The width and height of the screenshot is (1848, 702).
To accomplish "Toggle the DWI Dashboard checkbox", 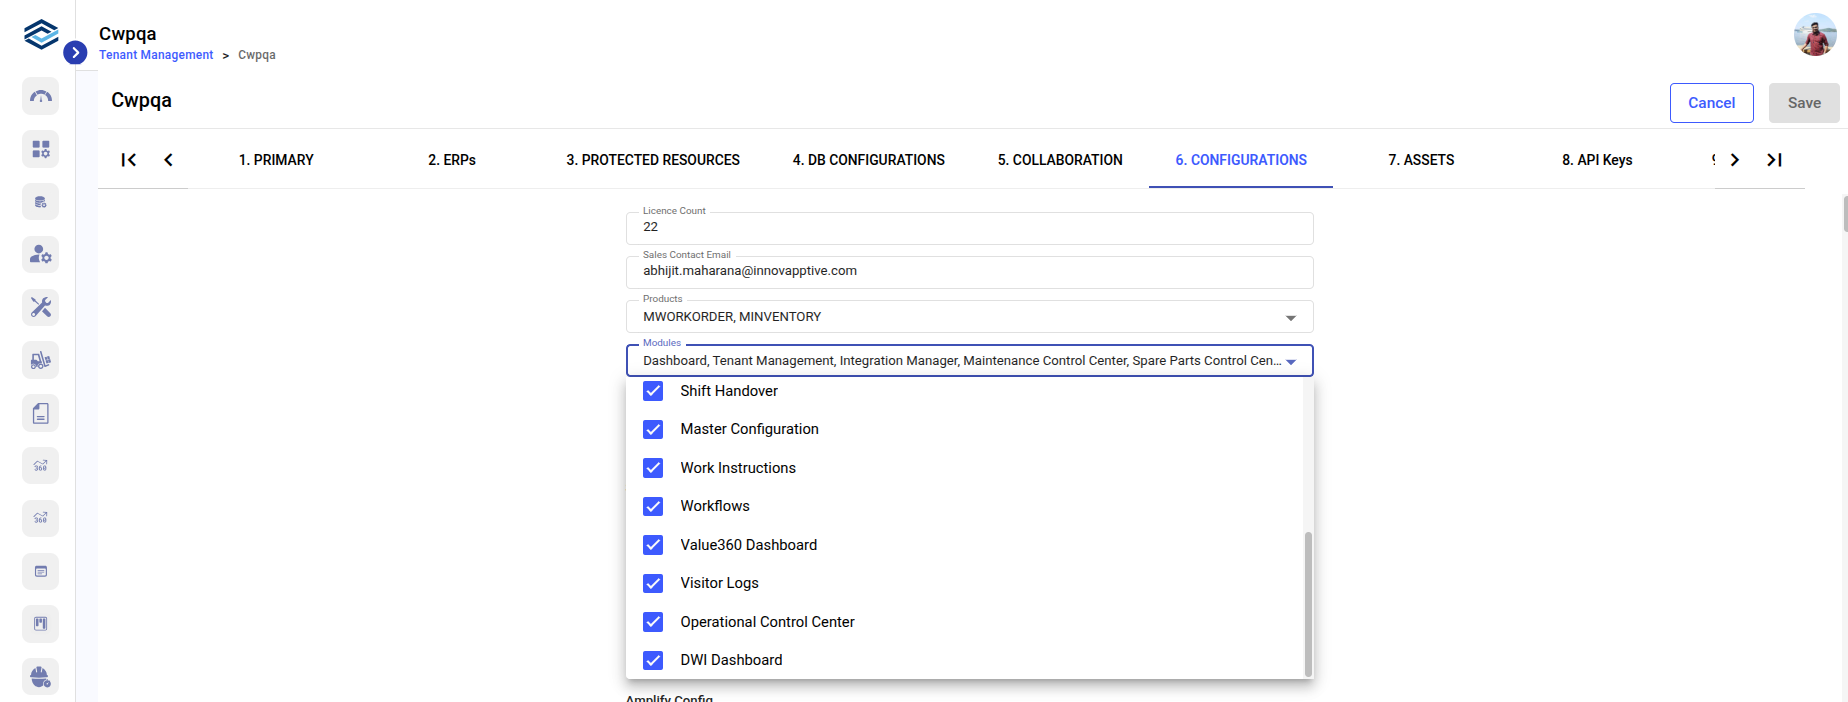I will (653, 660).
